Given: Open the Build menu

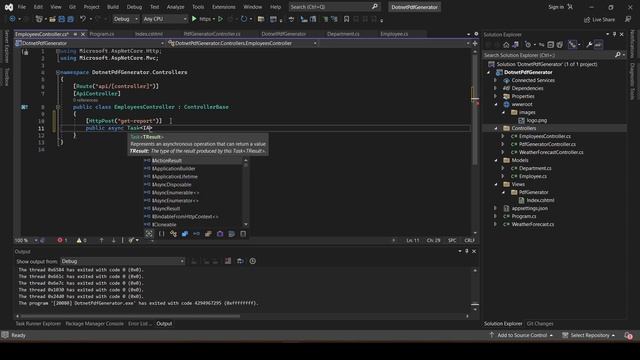Looking at the screenshot, I should (113, 7).
